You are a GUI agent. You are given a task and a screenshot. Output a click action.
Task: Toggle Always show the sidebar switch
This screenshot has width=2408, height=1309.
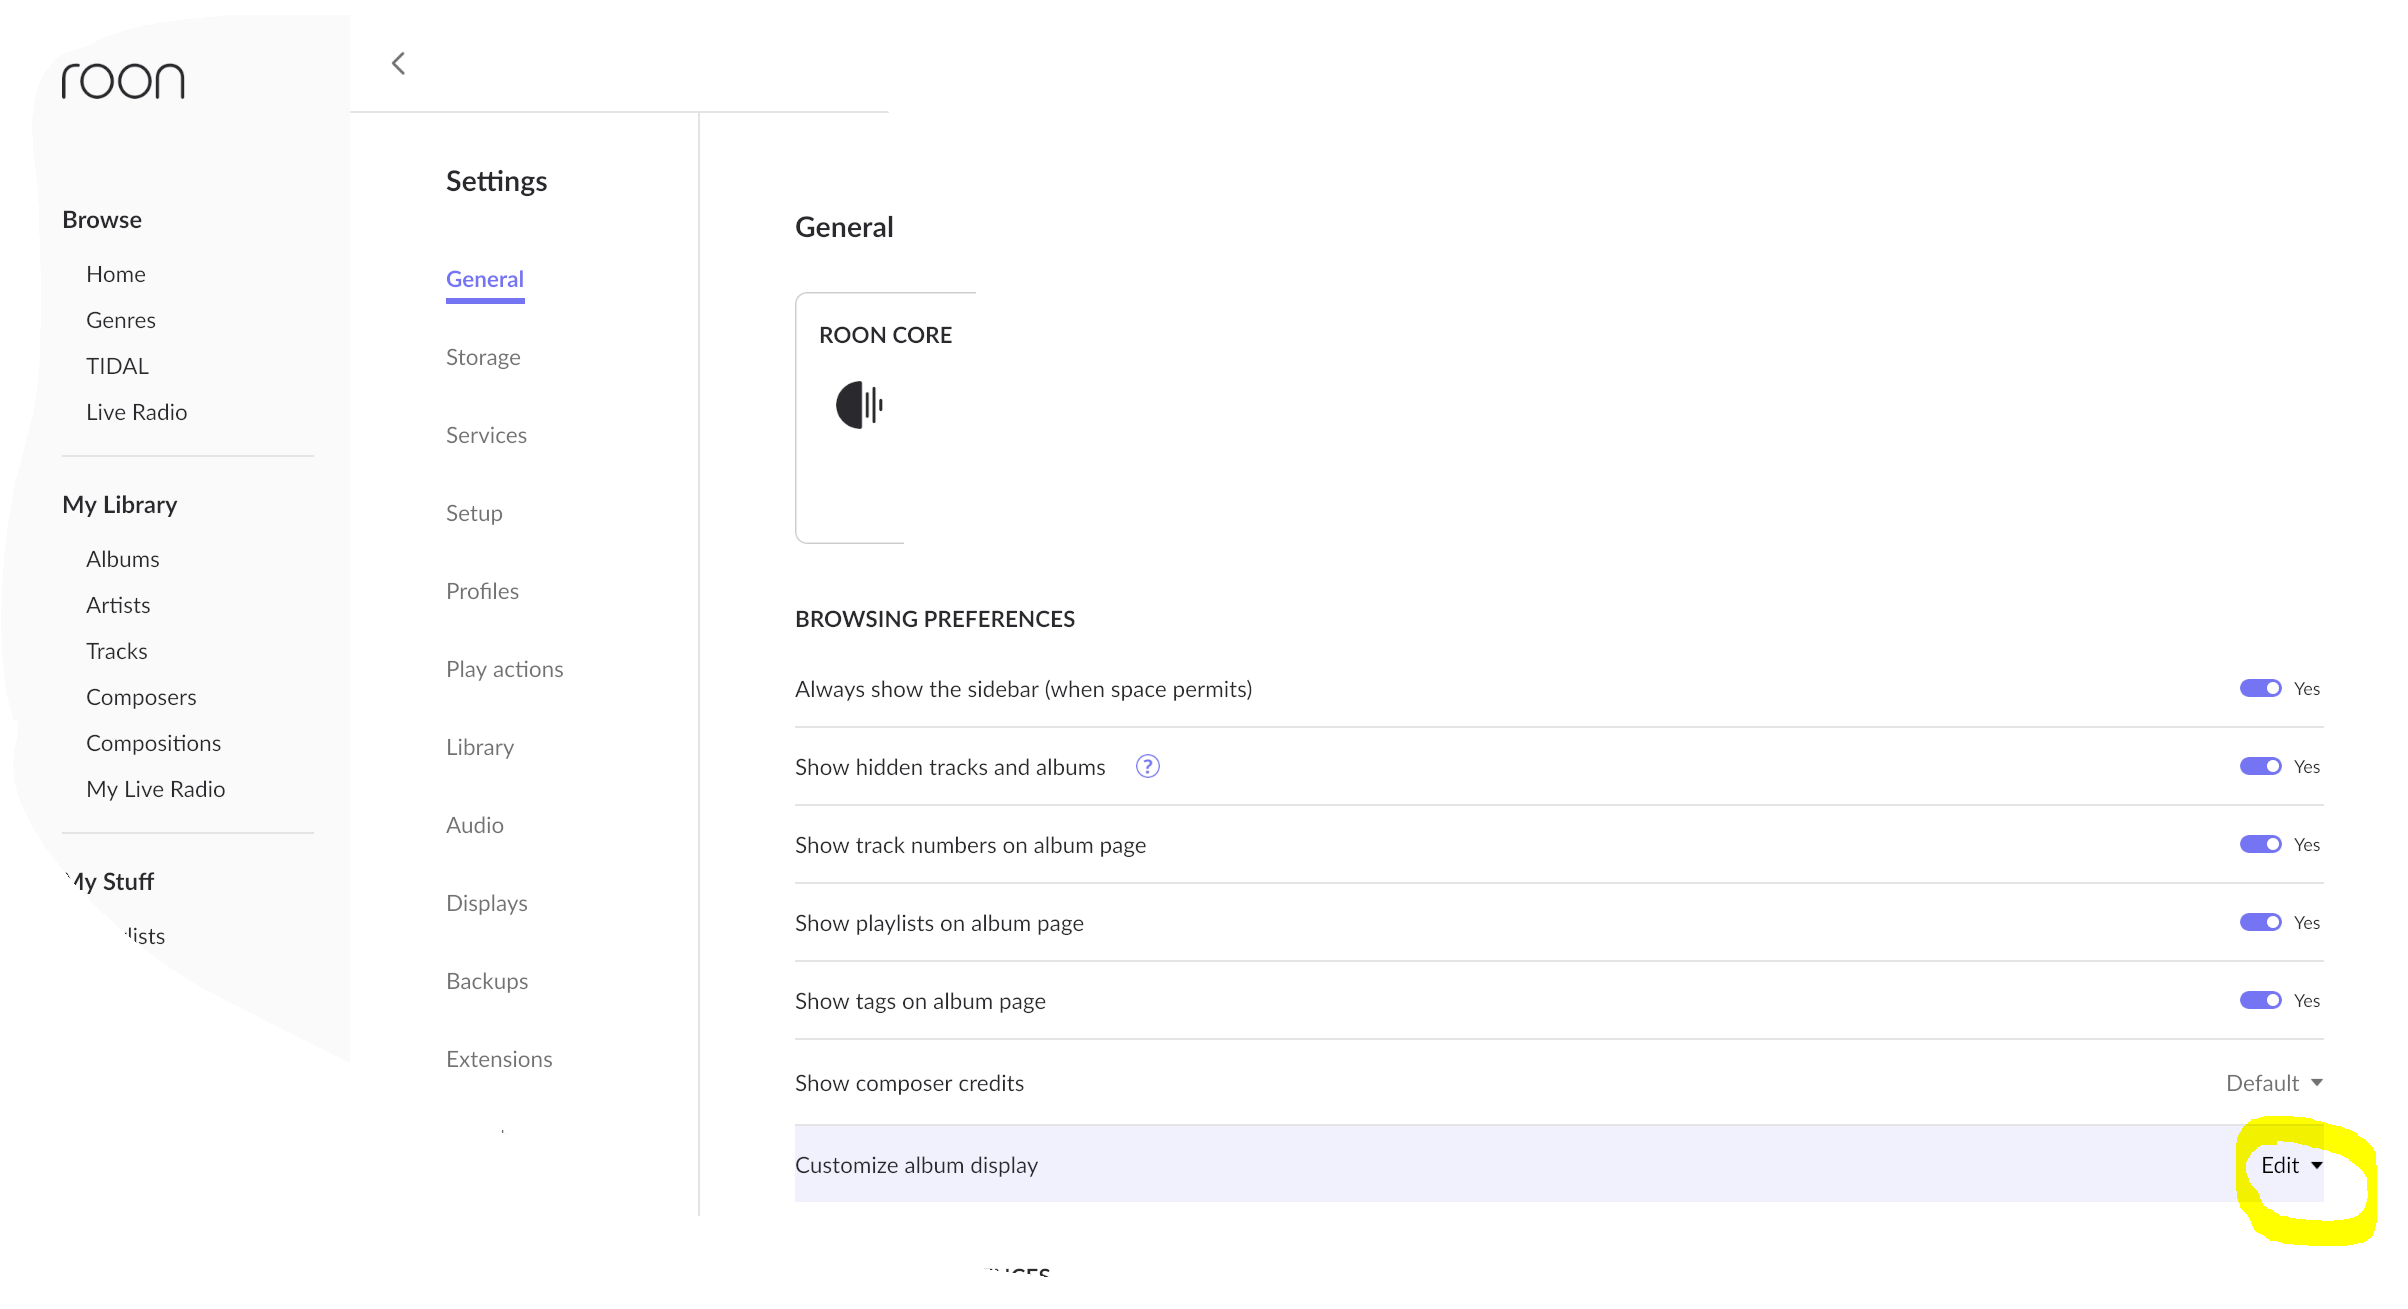coord(2260,689)
